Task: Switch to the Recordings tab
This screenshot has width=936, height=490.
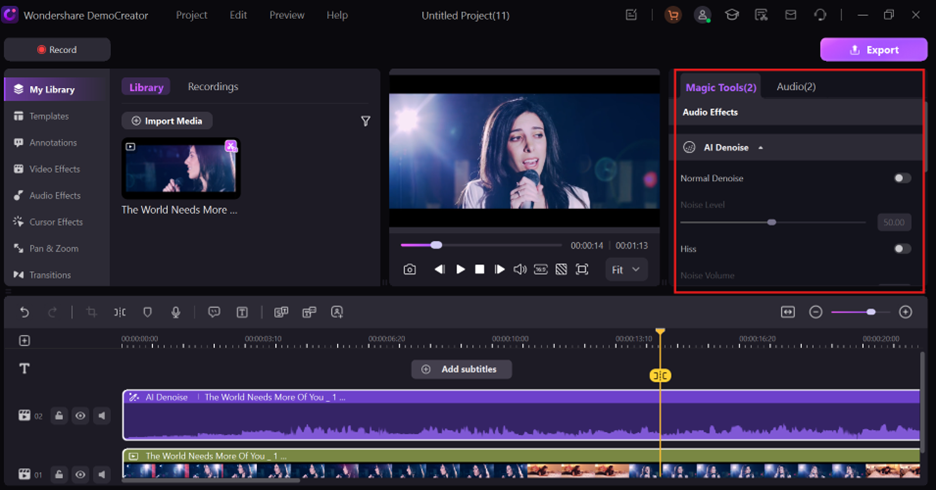Action: [x=213, y=87]
